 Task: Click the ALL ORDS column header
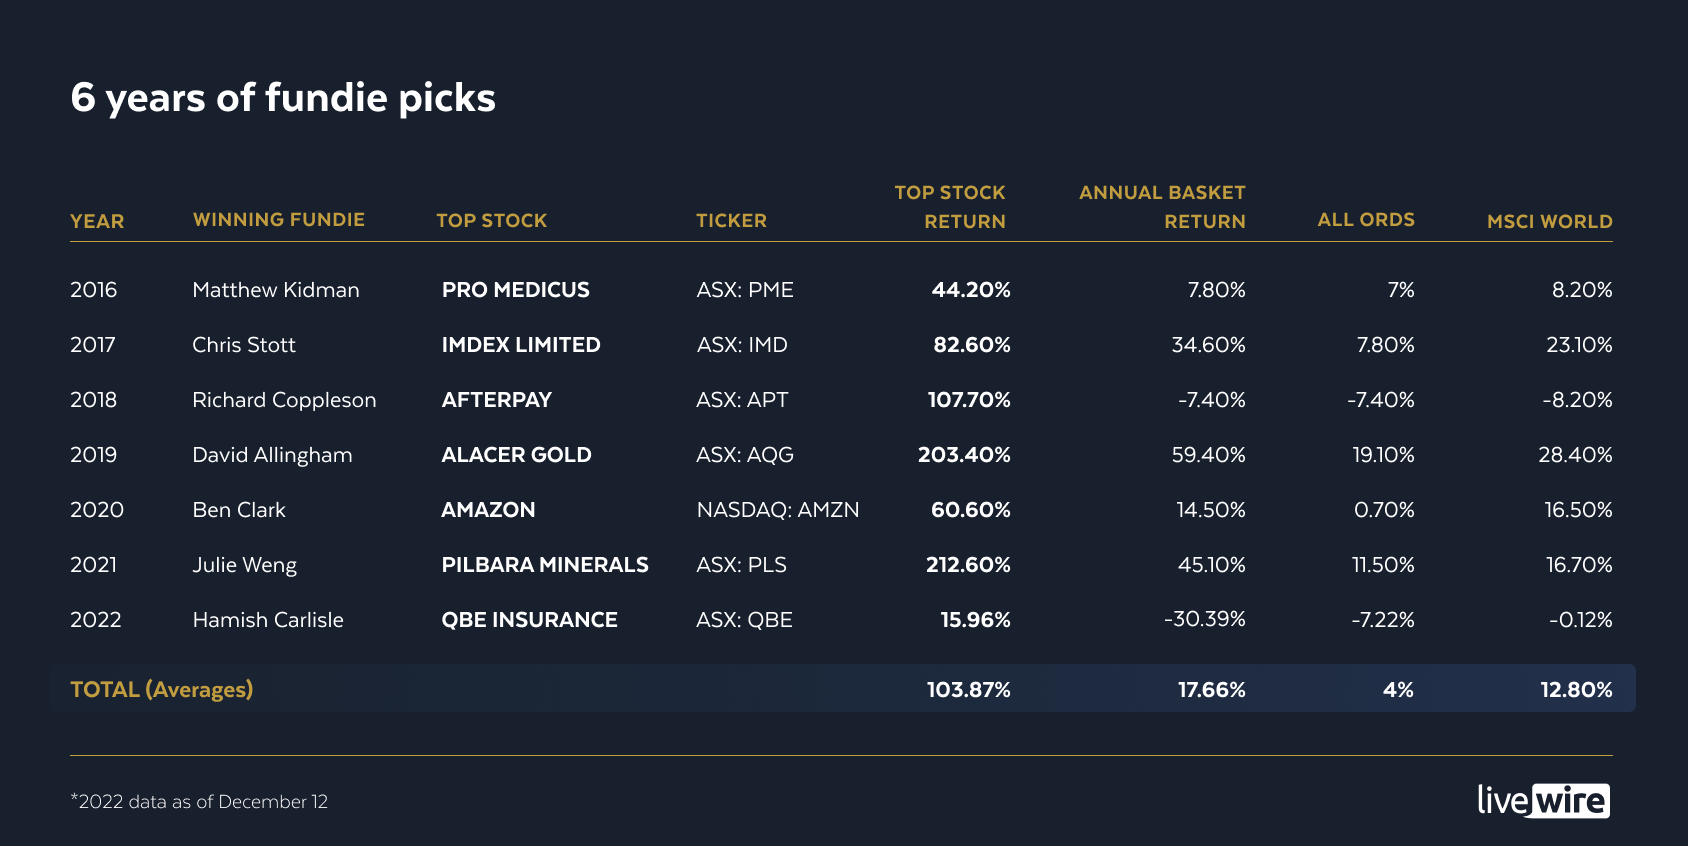click(x=1365, y=220)
